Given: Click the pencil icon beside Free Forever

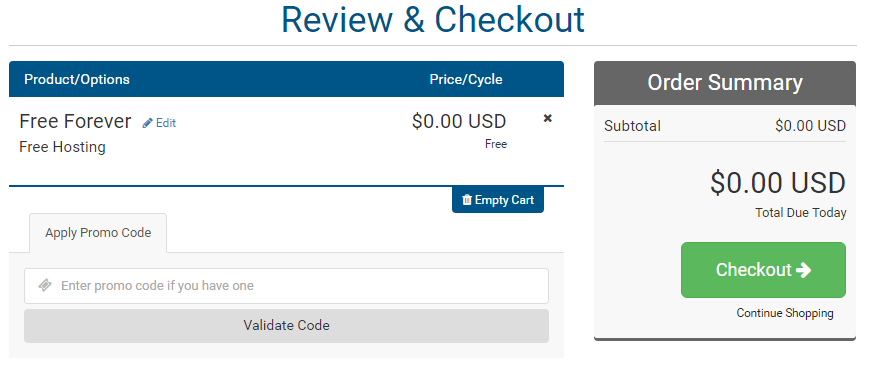Looking at the screenshot, I should click(148, 123).
